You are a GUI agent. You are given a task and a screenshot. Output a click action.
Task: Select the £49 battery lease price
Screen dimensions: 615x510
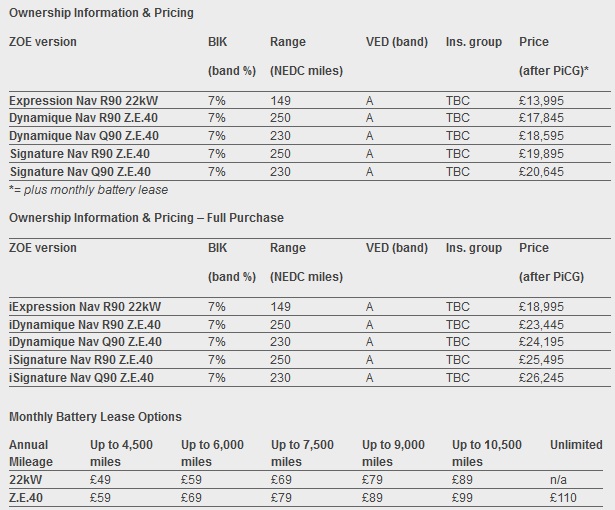click(102, 478)
